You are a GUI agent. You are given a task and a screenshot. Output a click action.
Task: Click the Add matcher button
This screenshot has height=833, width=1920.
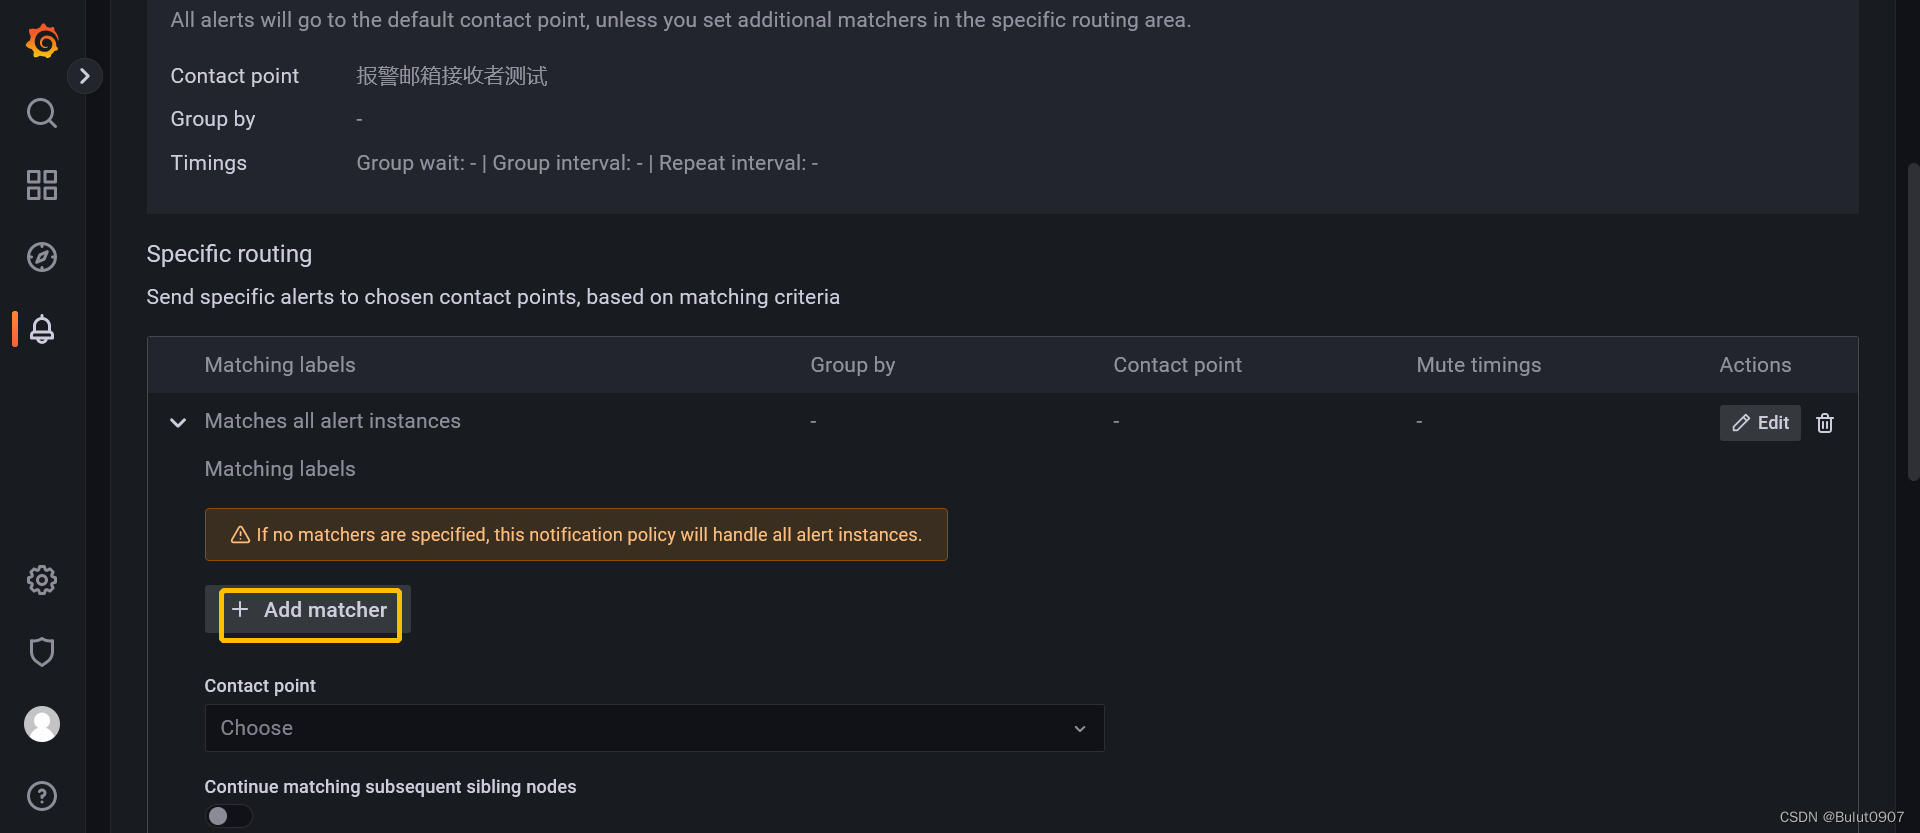coord(309,610)
